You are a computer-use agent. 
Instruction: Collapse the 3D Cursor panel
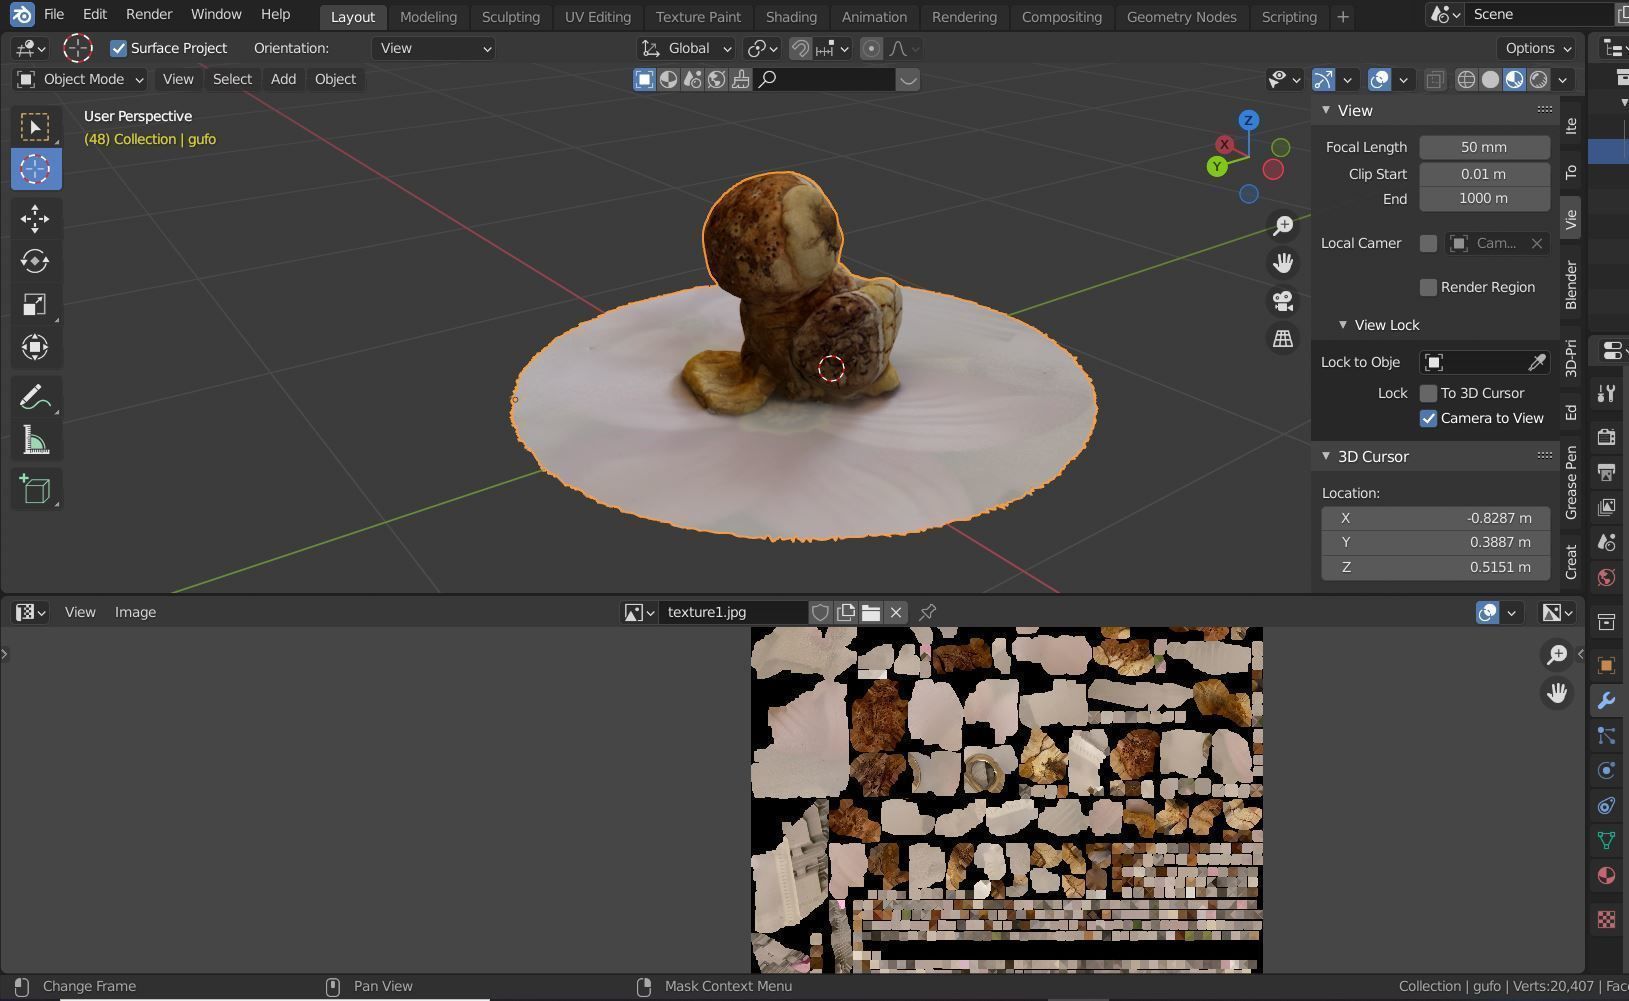(x=1326, y=456)
